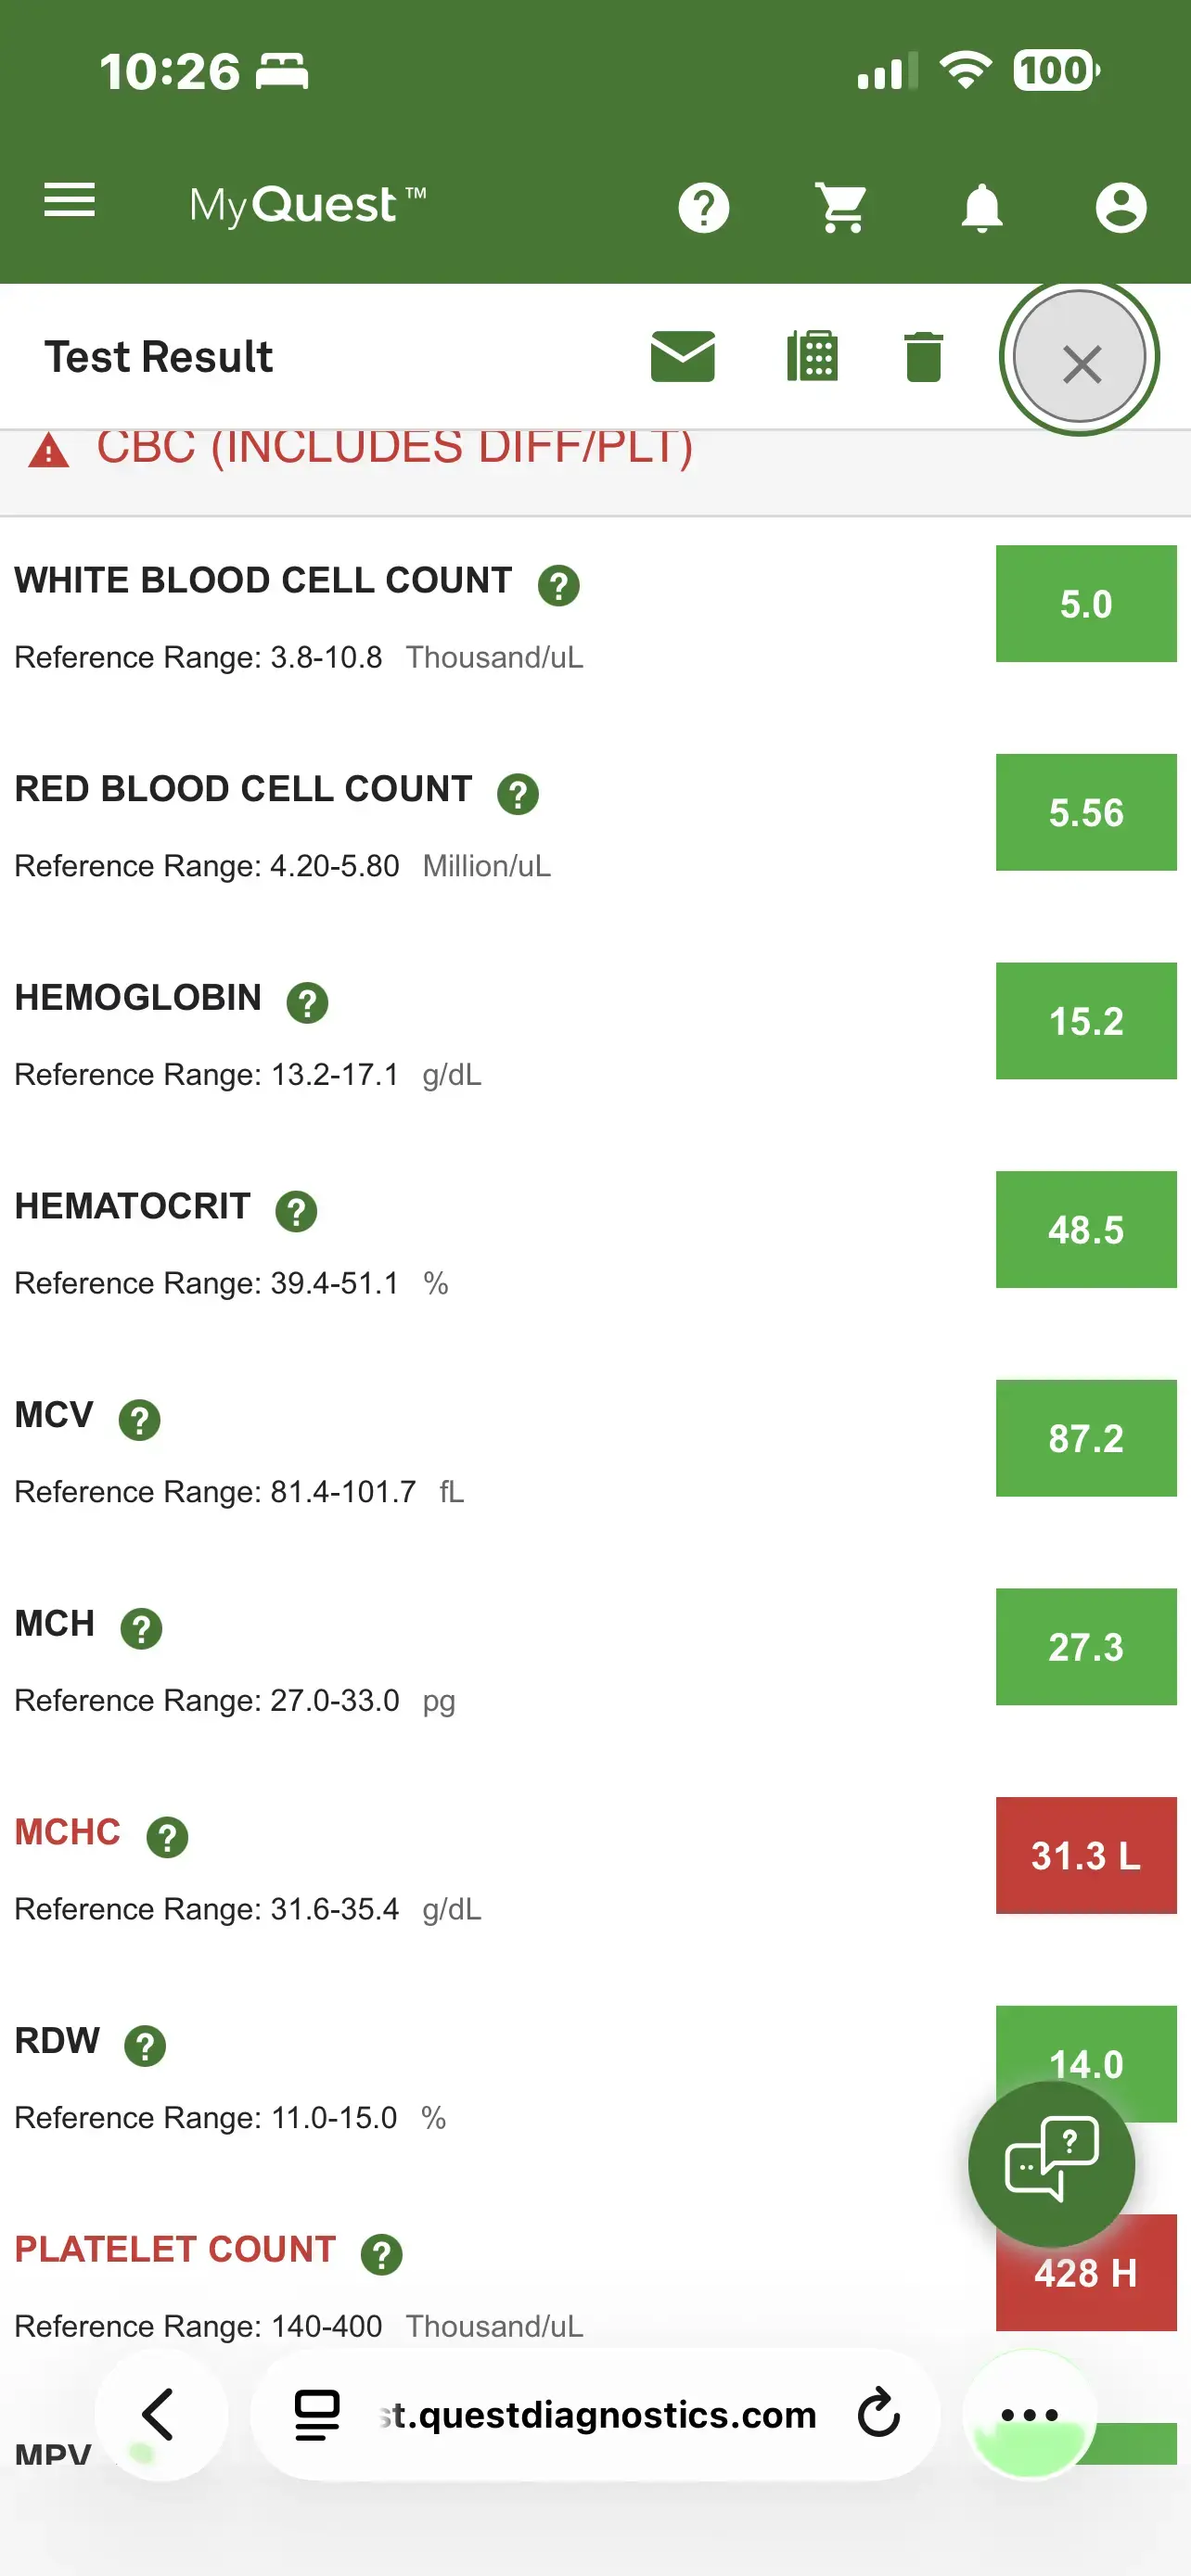Show info about Hemoglobin
1191x2576 pixels.
pyautogui.click(x=308, y=1002)
